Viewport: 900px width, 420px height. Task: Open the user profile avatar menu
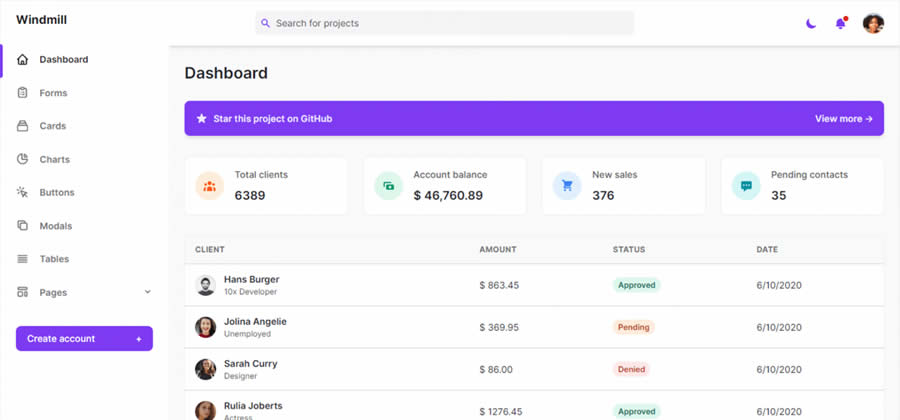(873, 23)
